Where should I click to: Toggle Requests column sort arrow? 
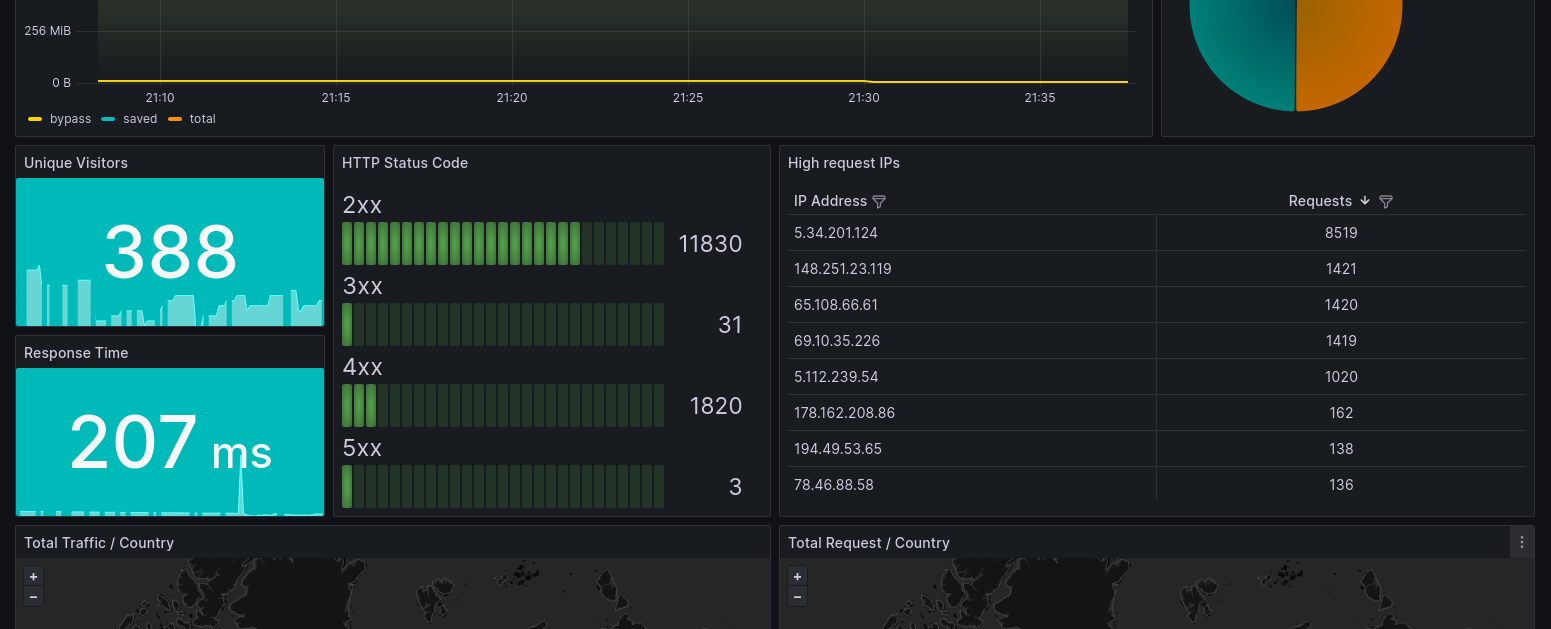pyautogui.click(x=1365, y=201)
